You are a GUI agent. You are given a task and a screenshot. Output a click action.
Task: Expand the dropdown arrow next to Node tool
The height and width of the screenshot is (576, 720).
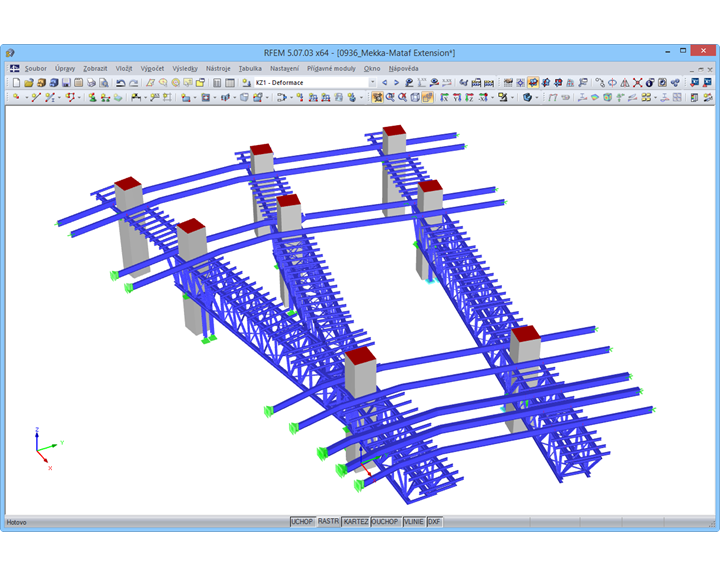click(x=26, y=97)
